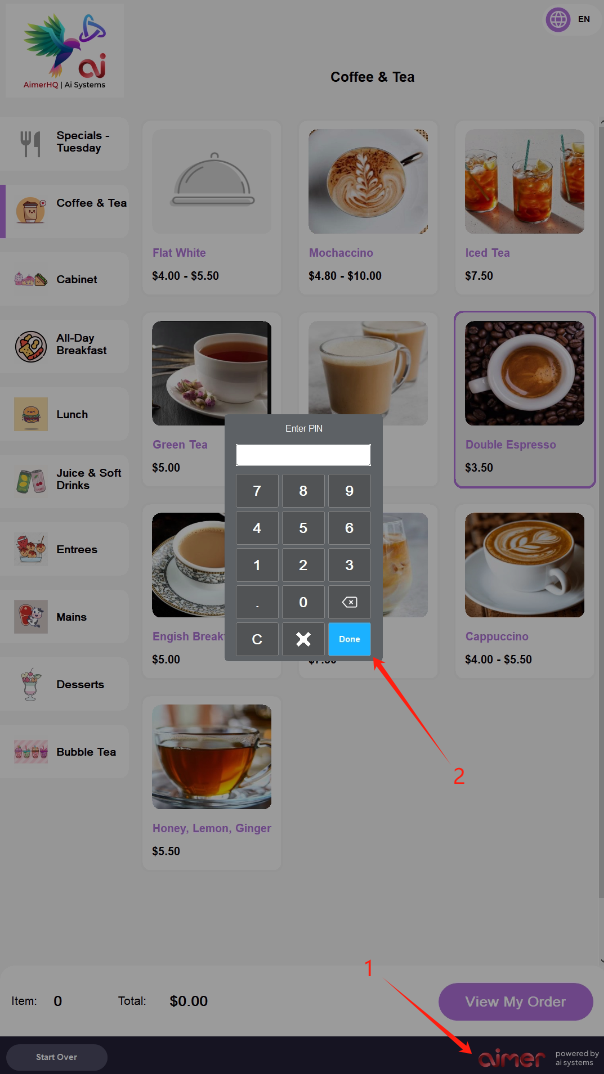Click the Start Over button
604x1074 pixels.
click(x=57, y=1057)
